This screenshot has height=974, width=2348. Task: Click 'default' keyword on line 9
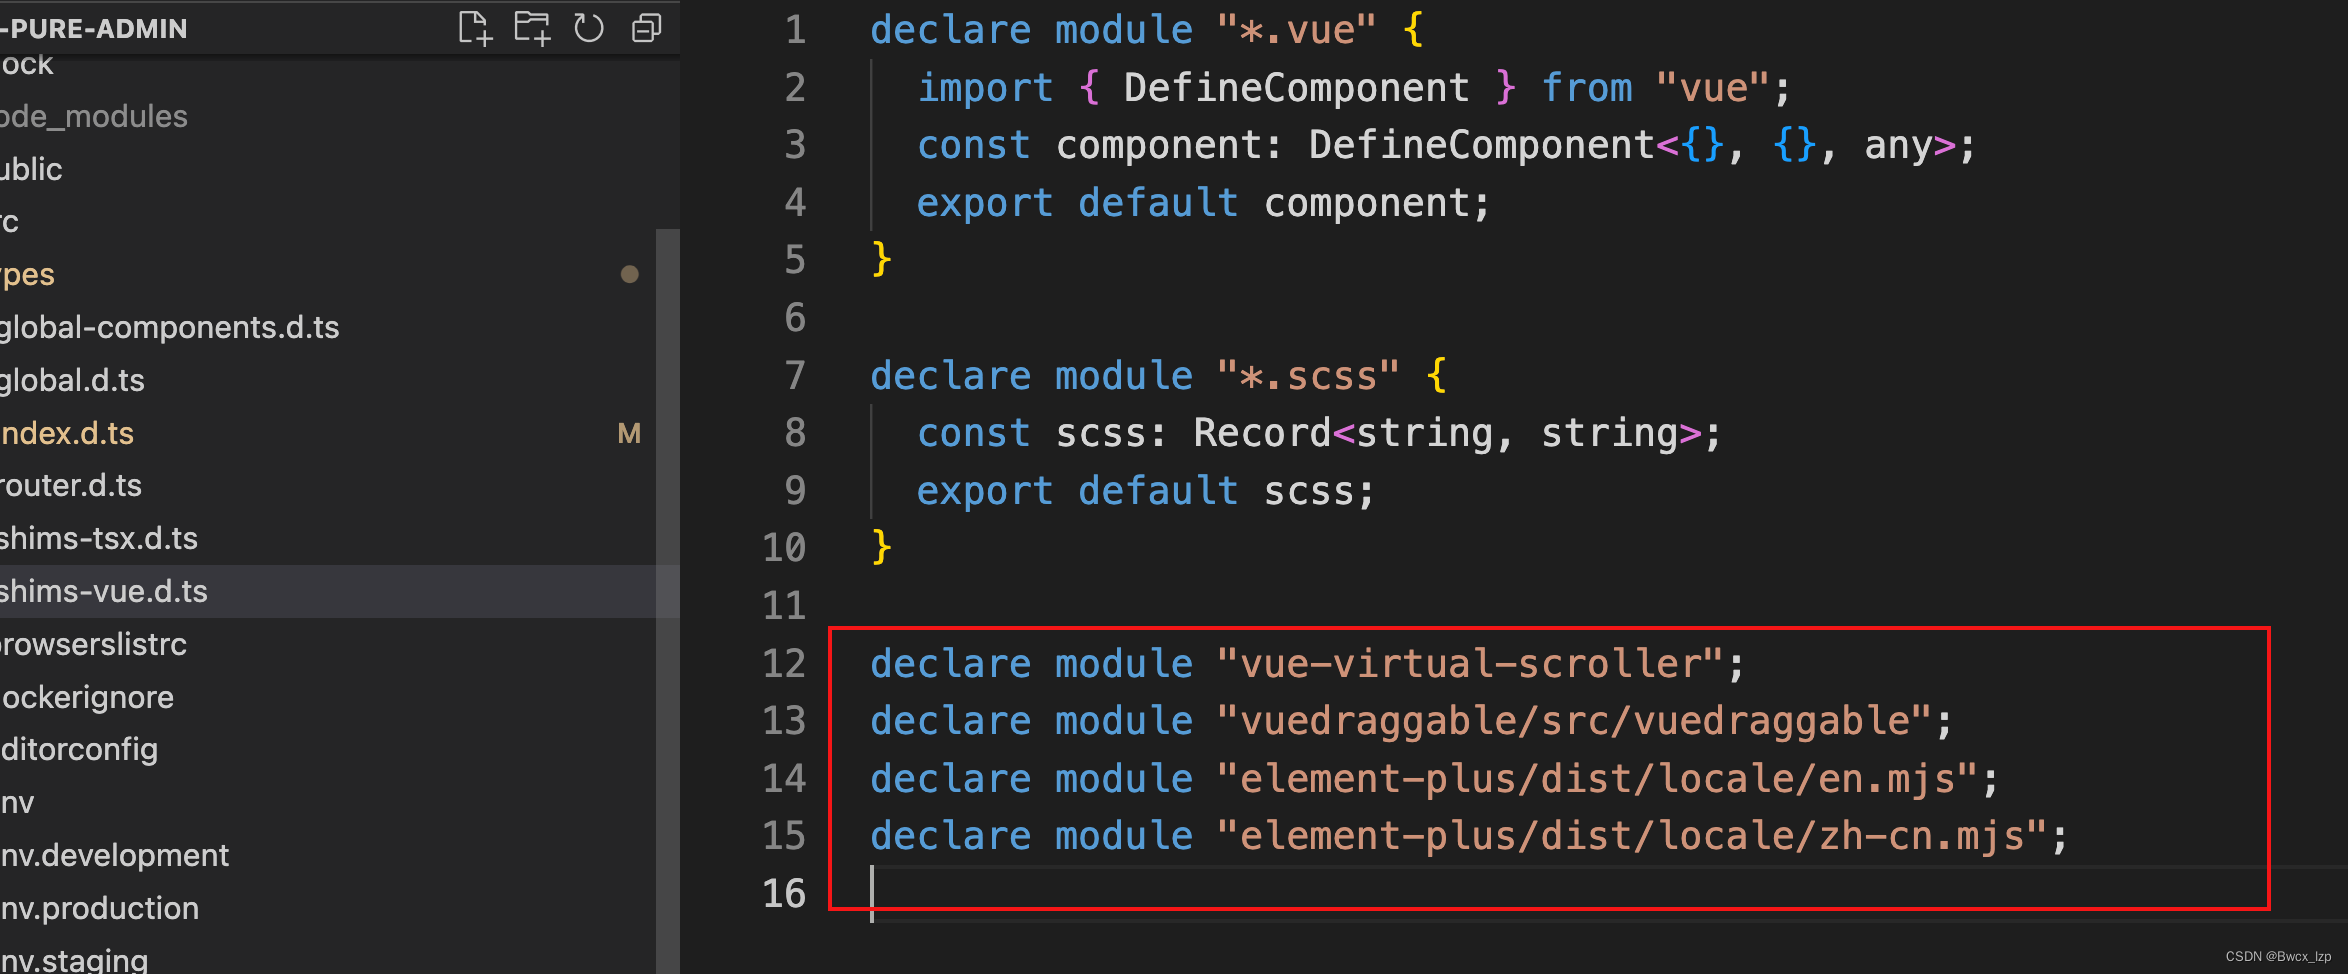click(1158, 491)
